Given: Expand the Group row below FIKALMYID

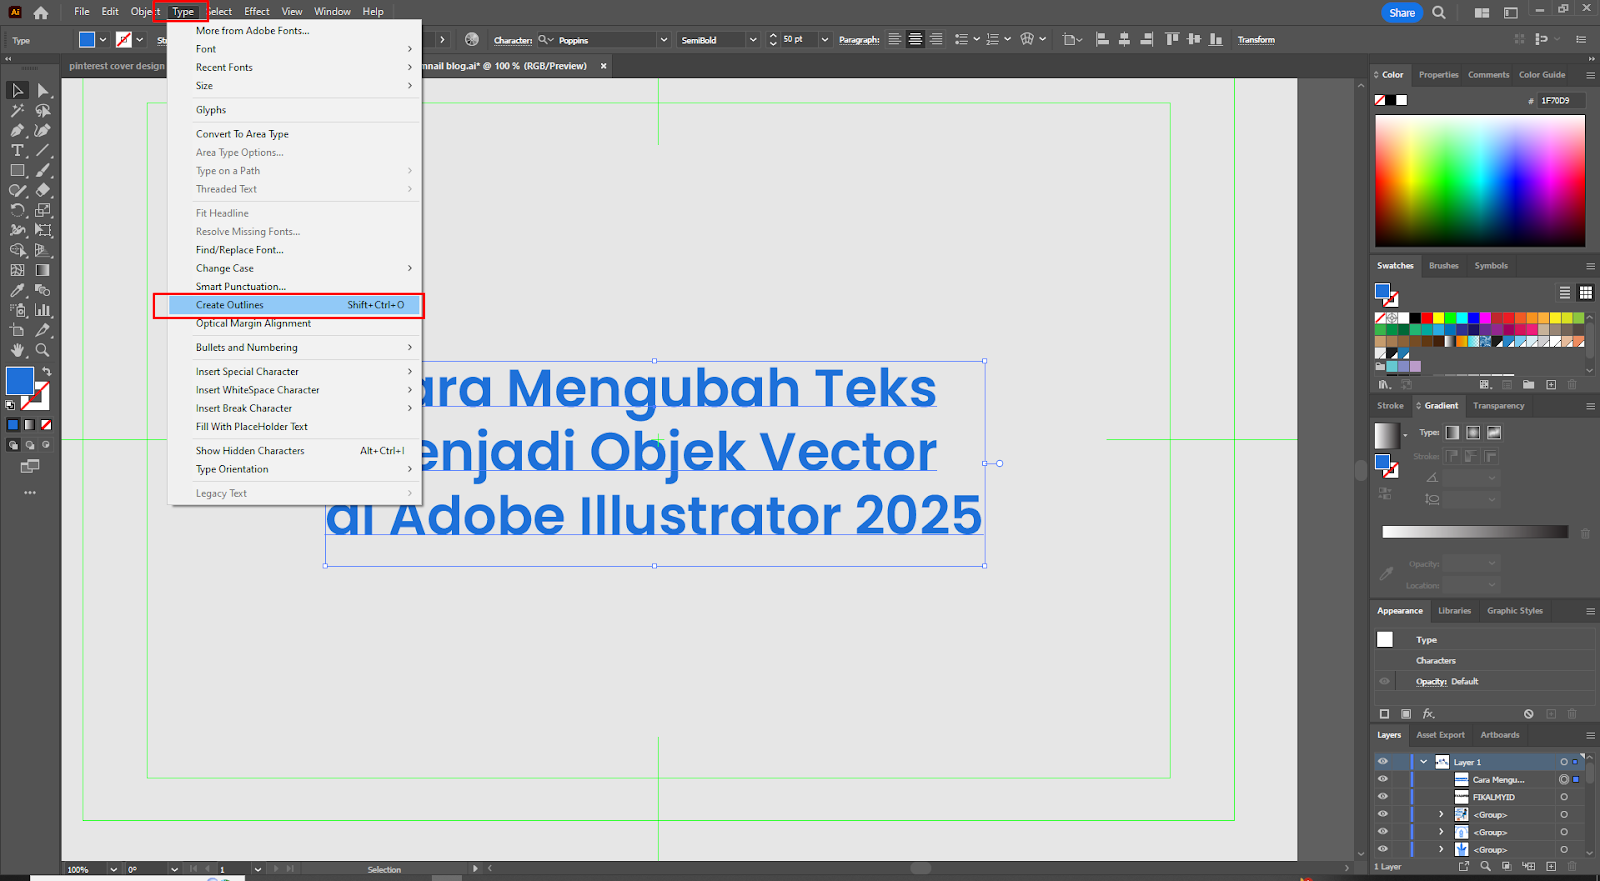Looking at the screenshot, I should [1441, 814].
